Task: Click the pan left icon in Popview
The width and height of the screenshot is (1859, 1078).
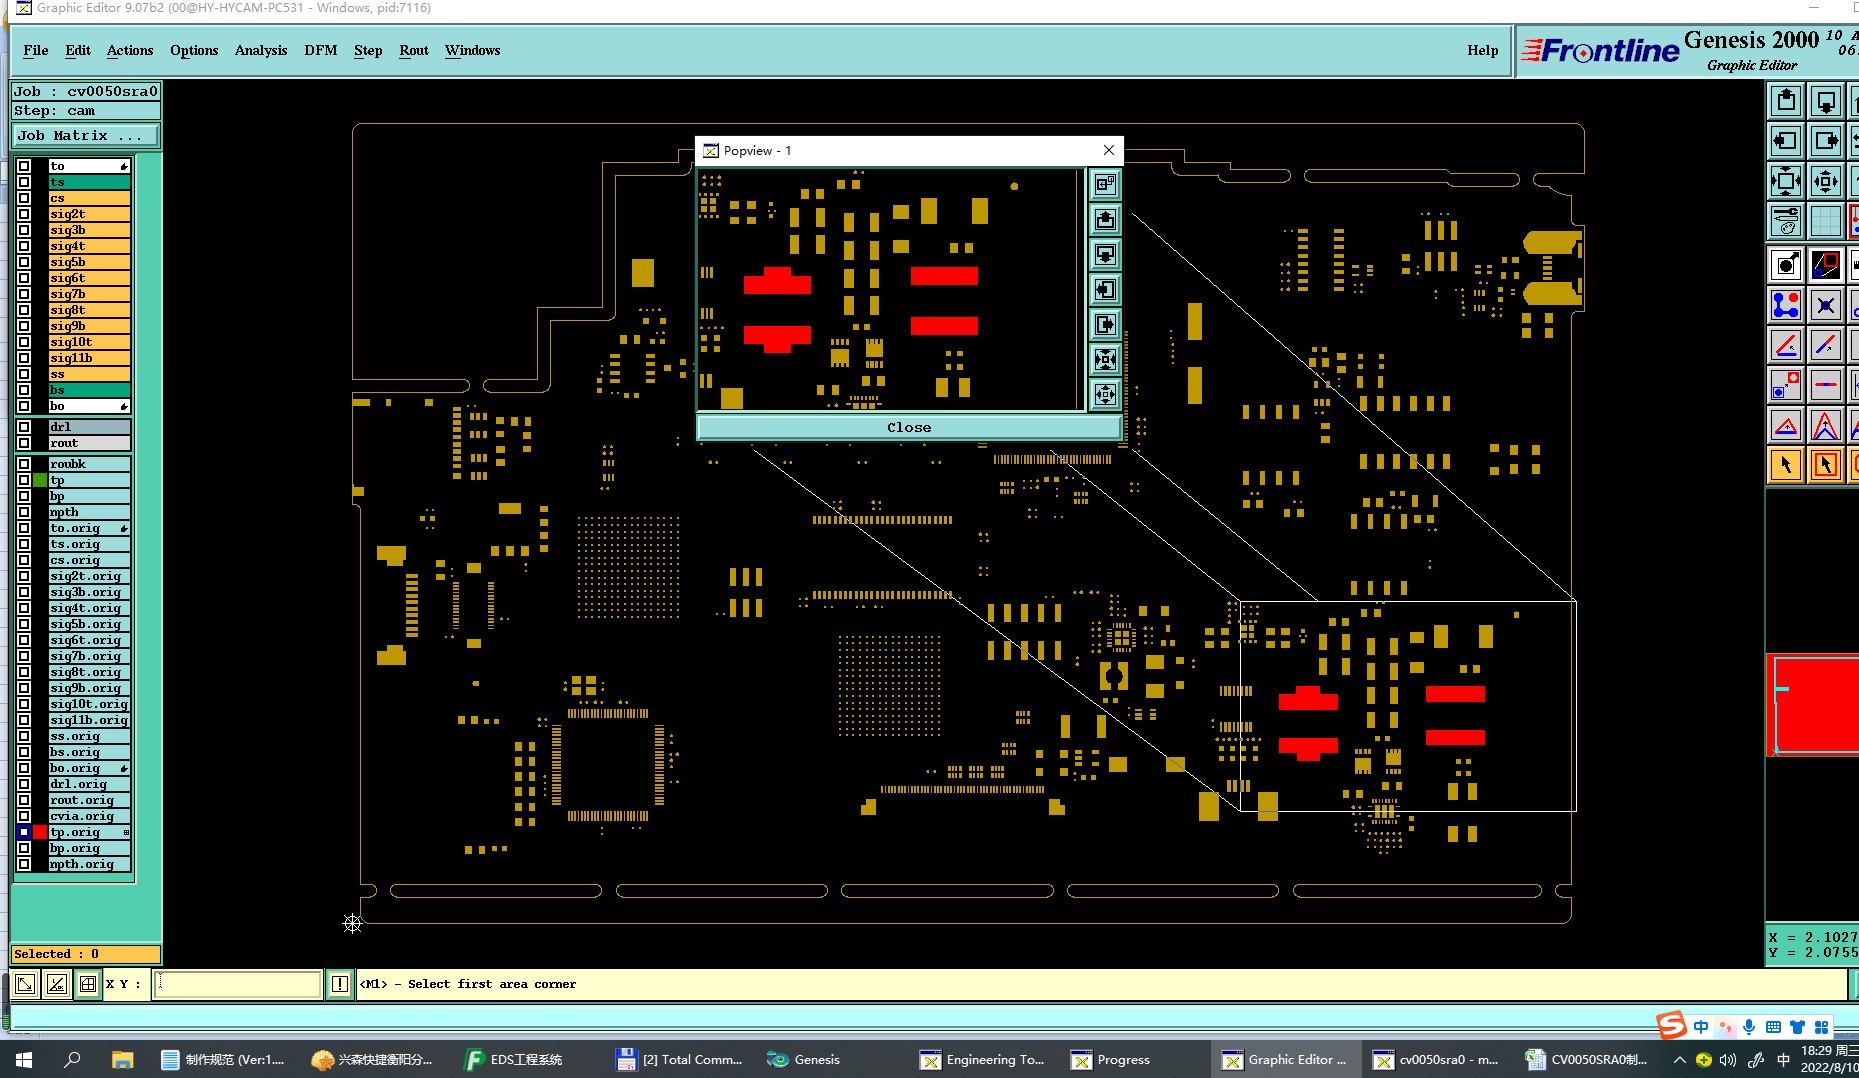Action: (x=1105, y=290)
